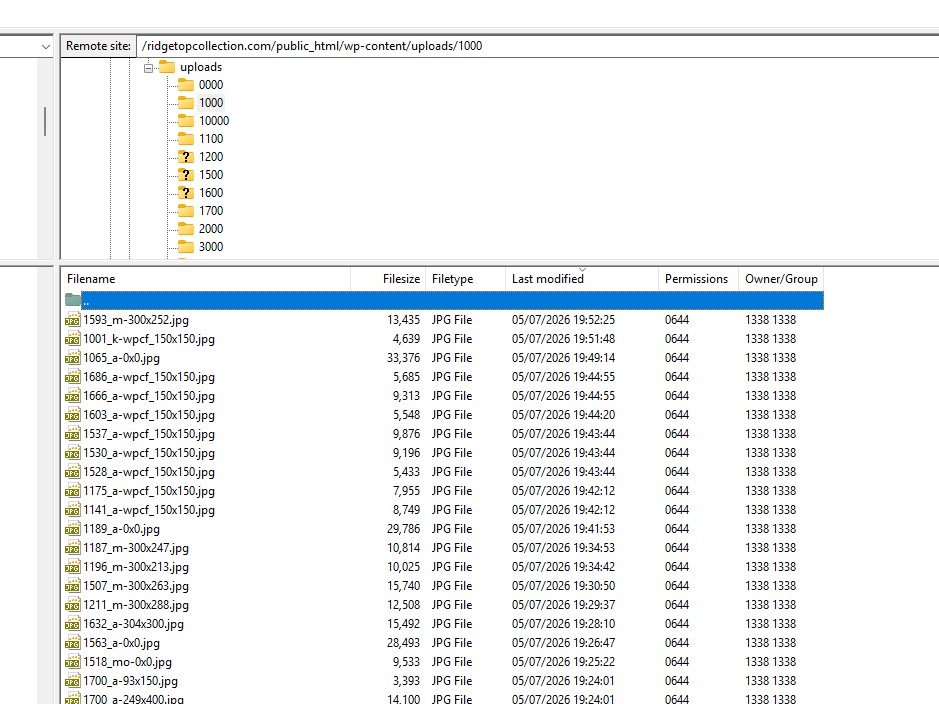Image resolution: width=939 pixels, height=704 pixels.
Task: Select file 1175_a-wpcf_150x150.jpg
Action: tap(149, 491)
